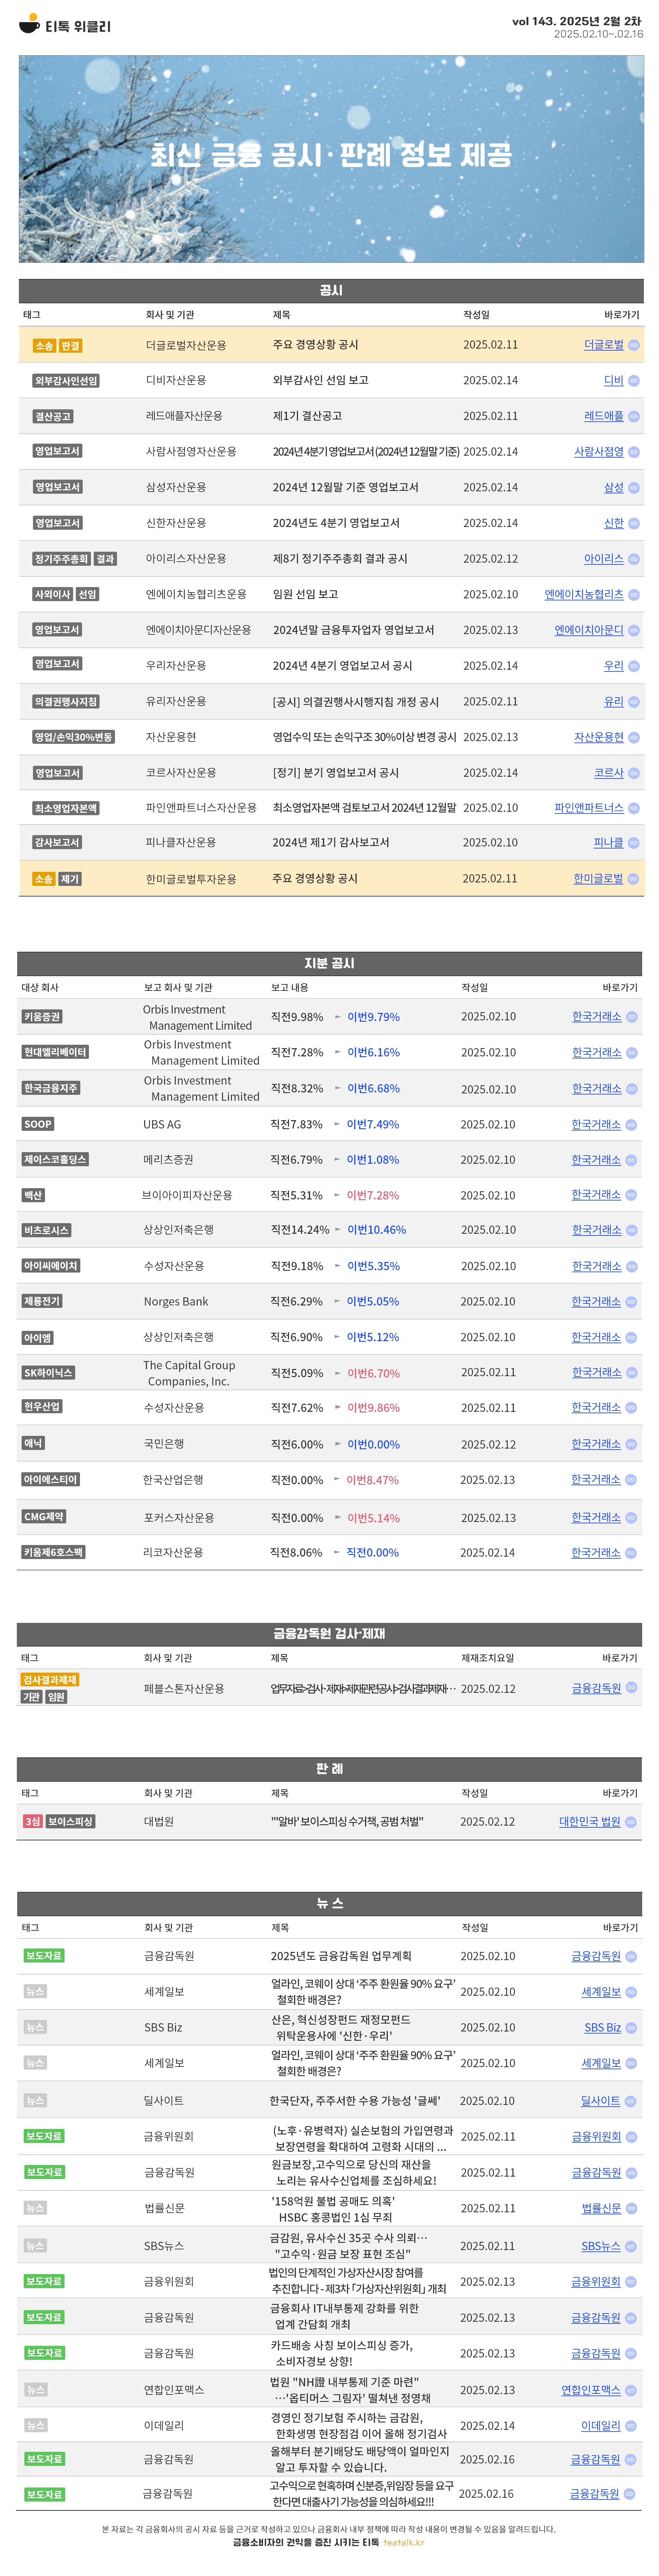Open the 더글로벌 link
Viewport: 659px width, 2576px height.
tap(604, 345)
